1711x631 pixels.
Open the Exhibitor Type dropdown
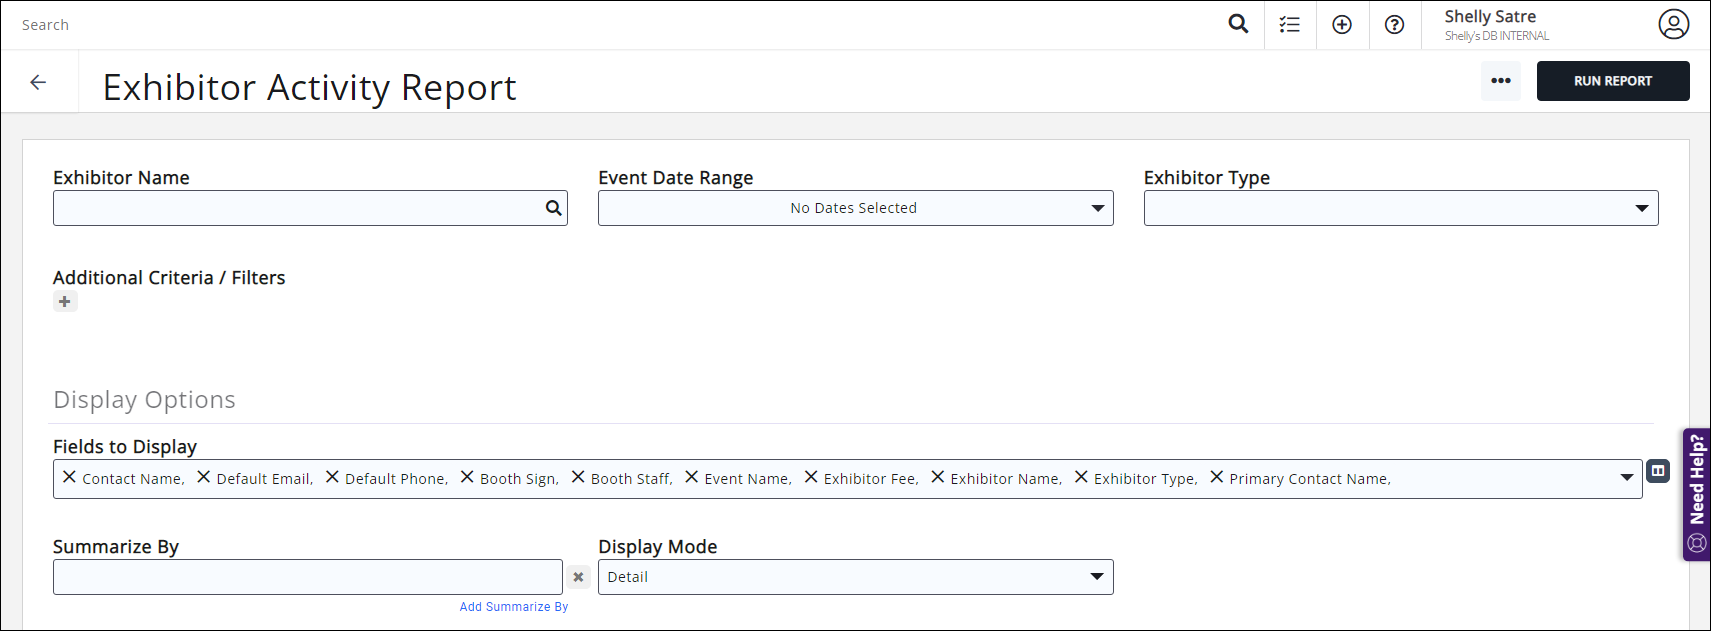pos(1641,208)
